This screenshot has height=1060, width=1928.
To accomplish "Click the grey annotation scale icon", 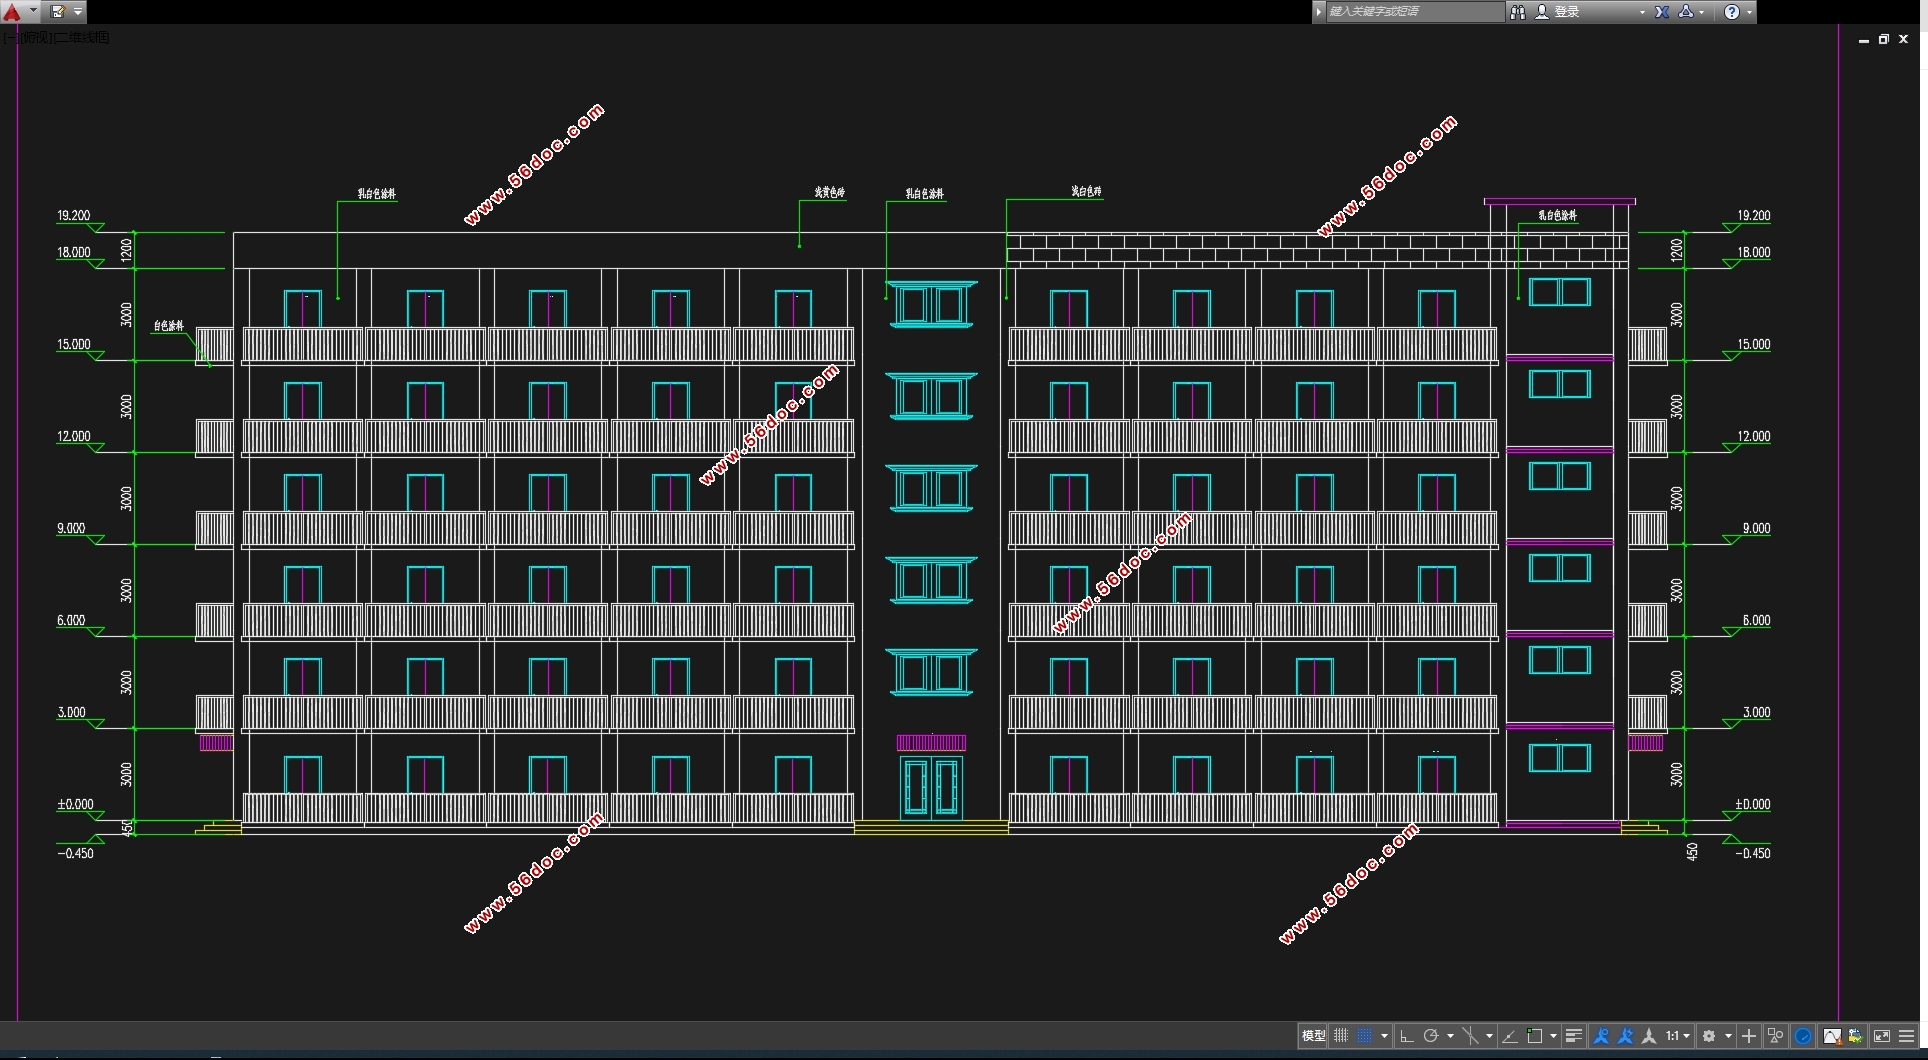I will pyautogui.click(x=1649, y=1036).
